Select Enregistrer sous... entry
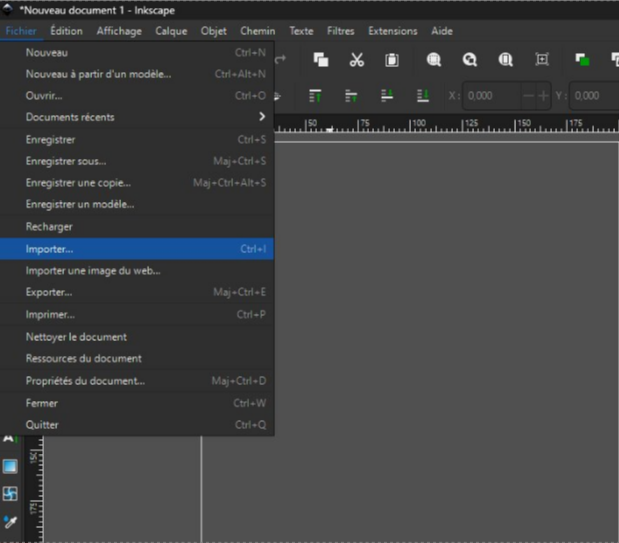The width and height of the screenshot is (619, 543). (137, 161)
